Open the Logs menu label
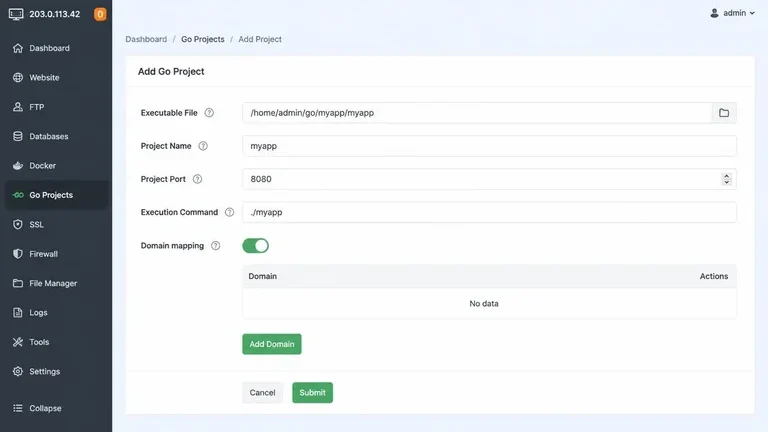This screenshot has height=432, width=768. 38,312
